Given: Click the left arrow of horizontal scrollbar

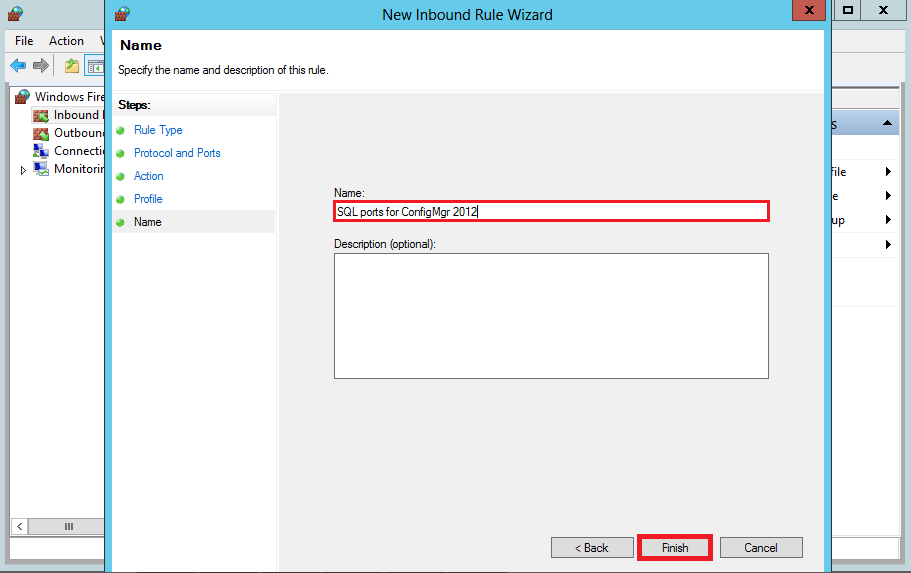Looking at the screenshot, I should [18, 526].
